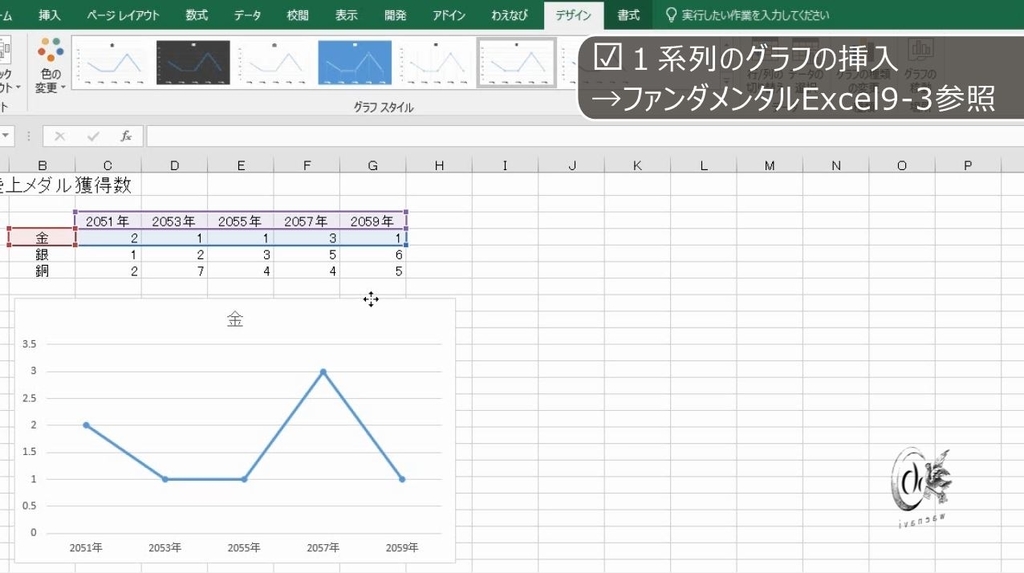Select column C header
This screenshot has height=573, width=1024.
pos(108,165)
